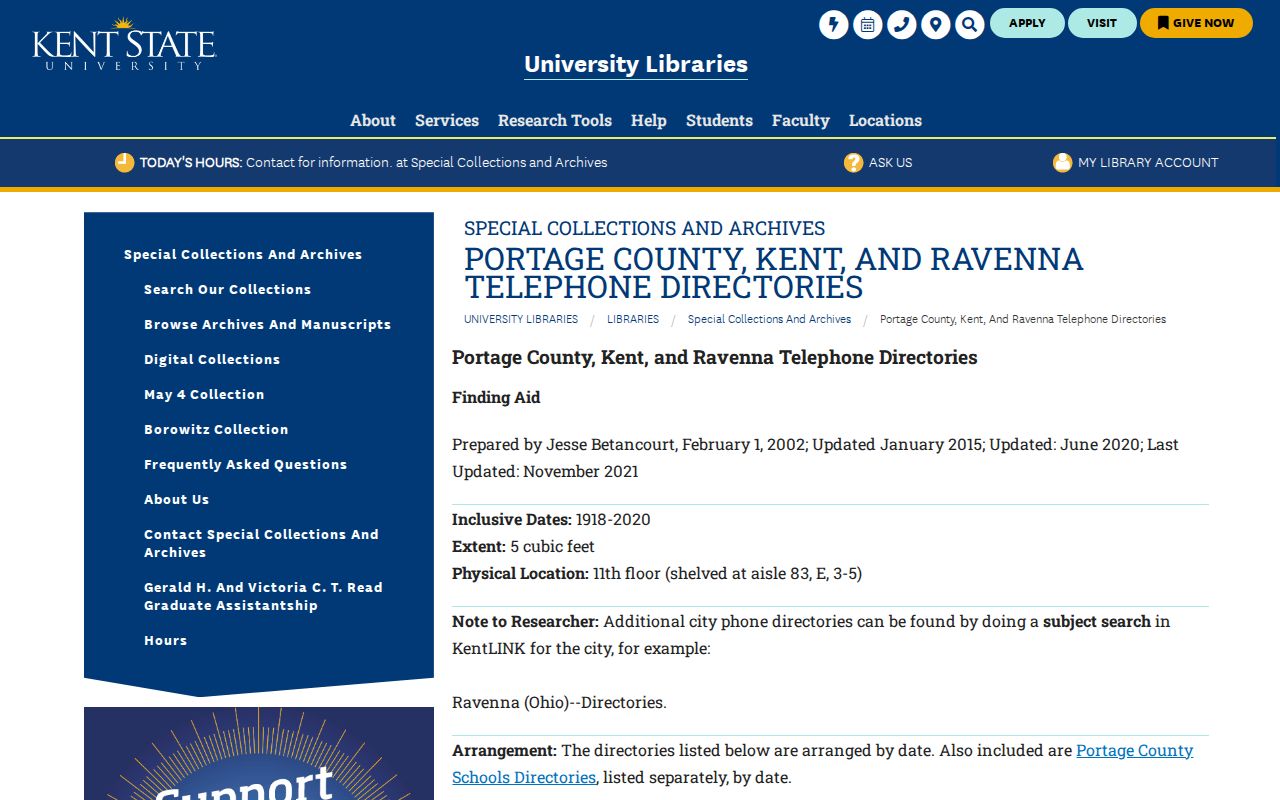Click the Special Collections And Archives breadcrumb
1280x800 pixels.
(x=770, y=319)
